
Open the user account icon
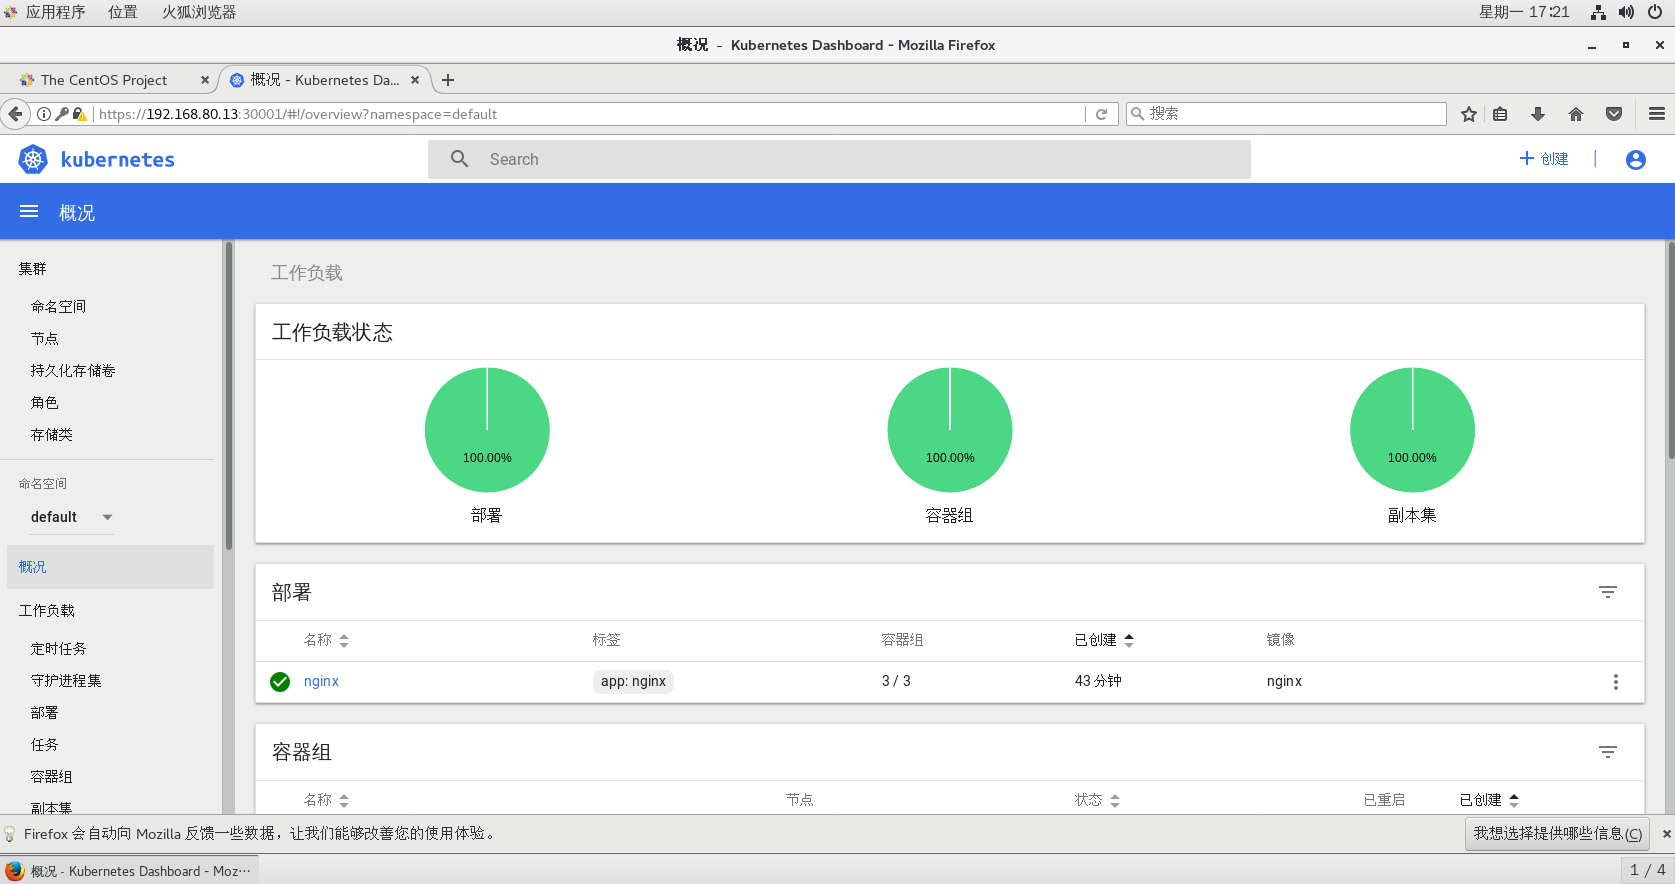(1636, 160)
